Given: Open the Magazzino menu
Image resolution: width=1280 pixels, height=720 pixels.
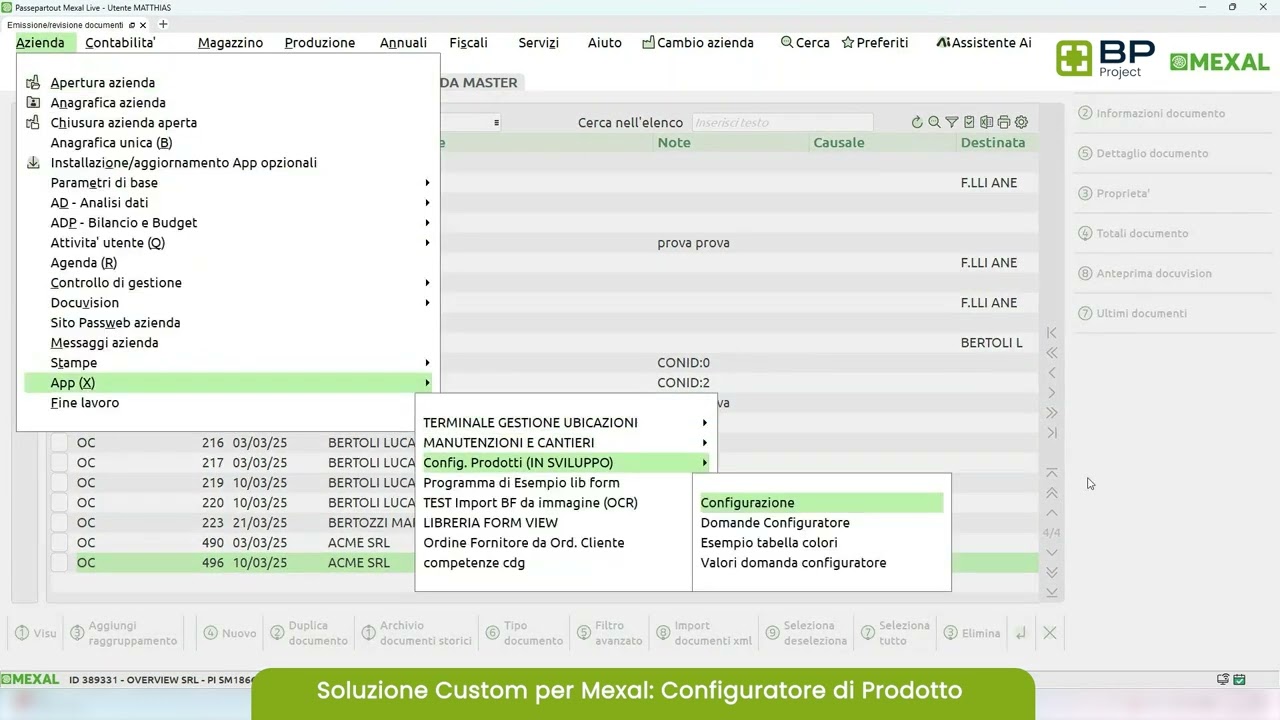Looking at the screenshot, I should coord(230,42).
